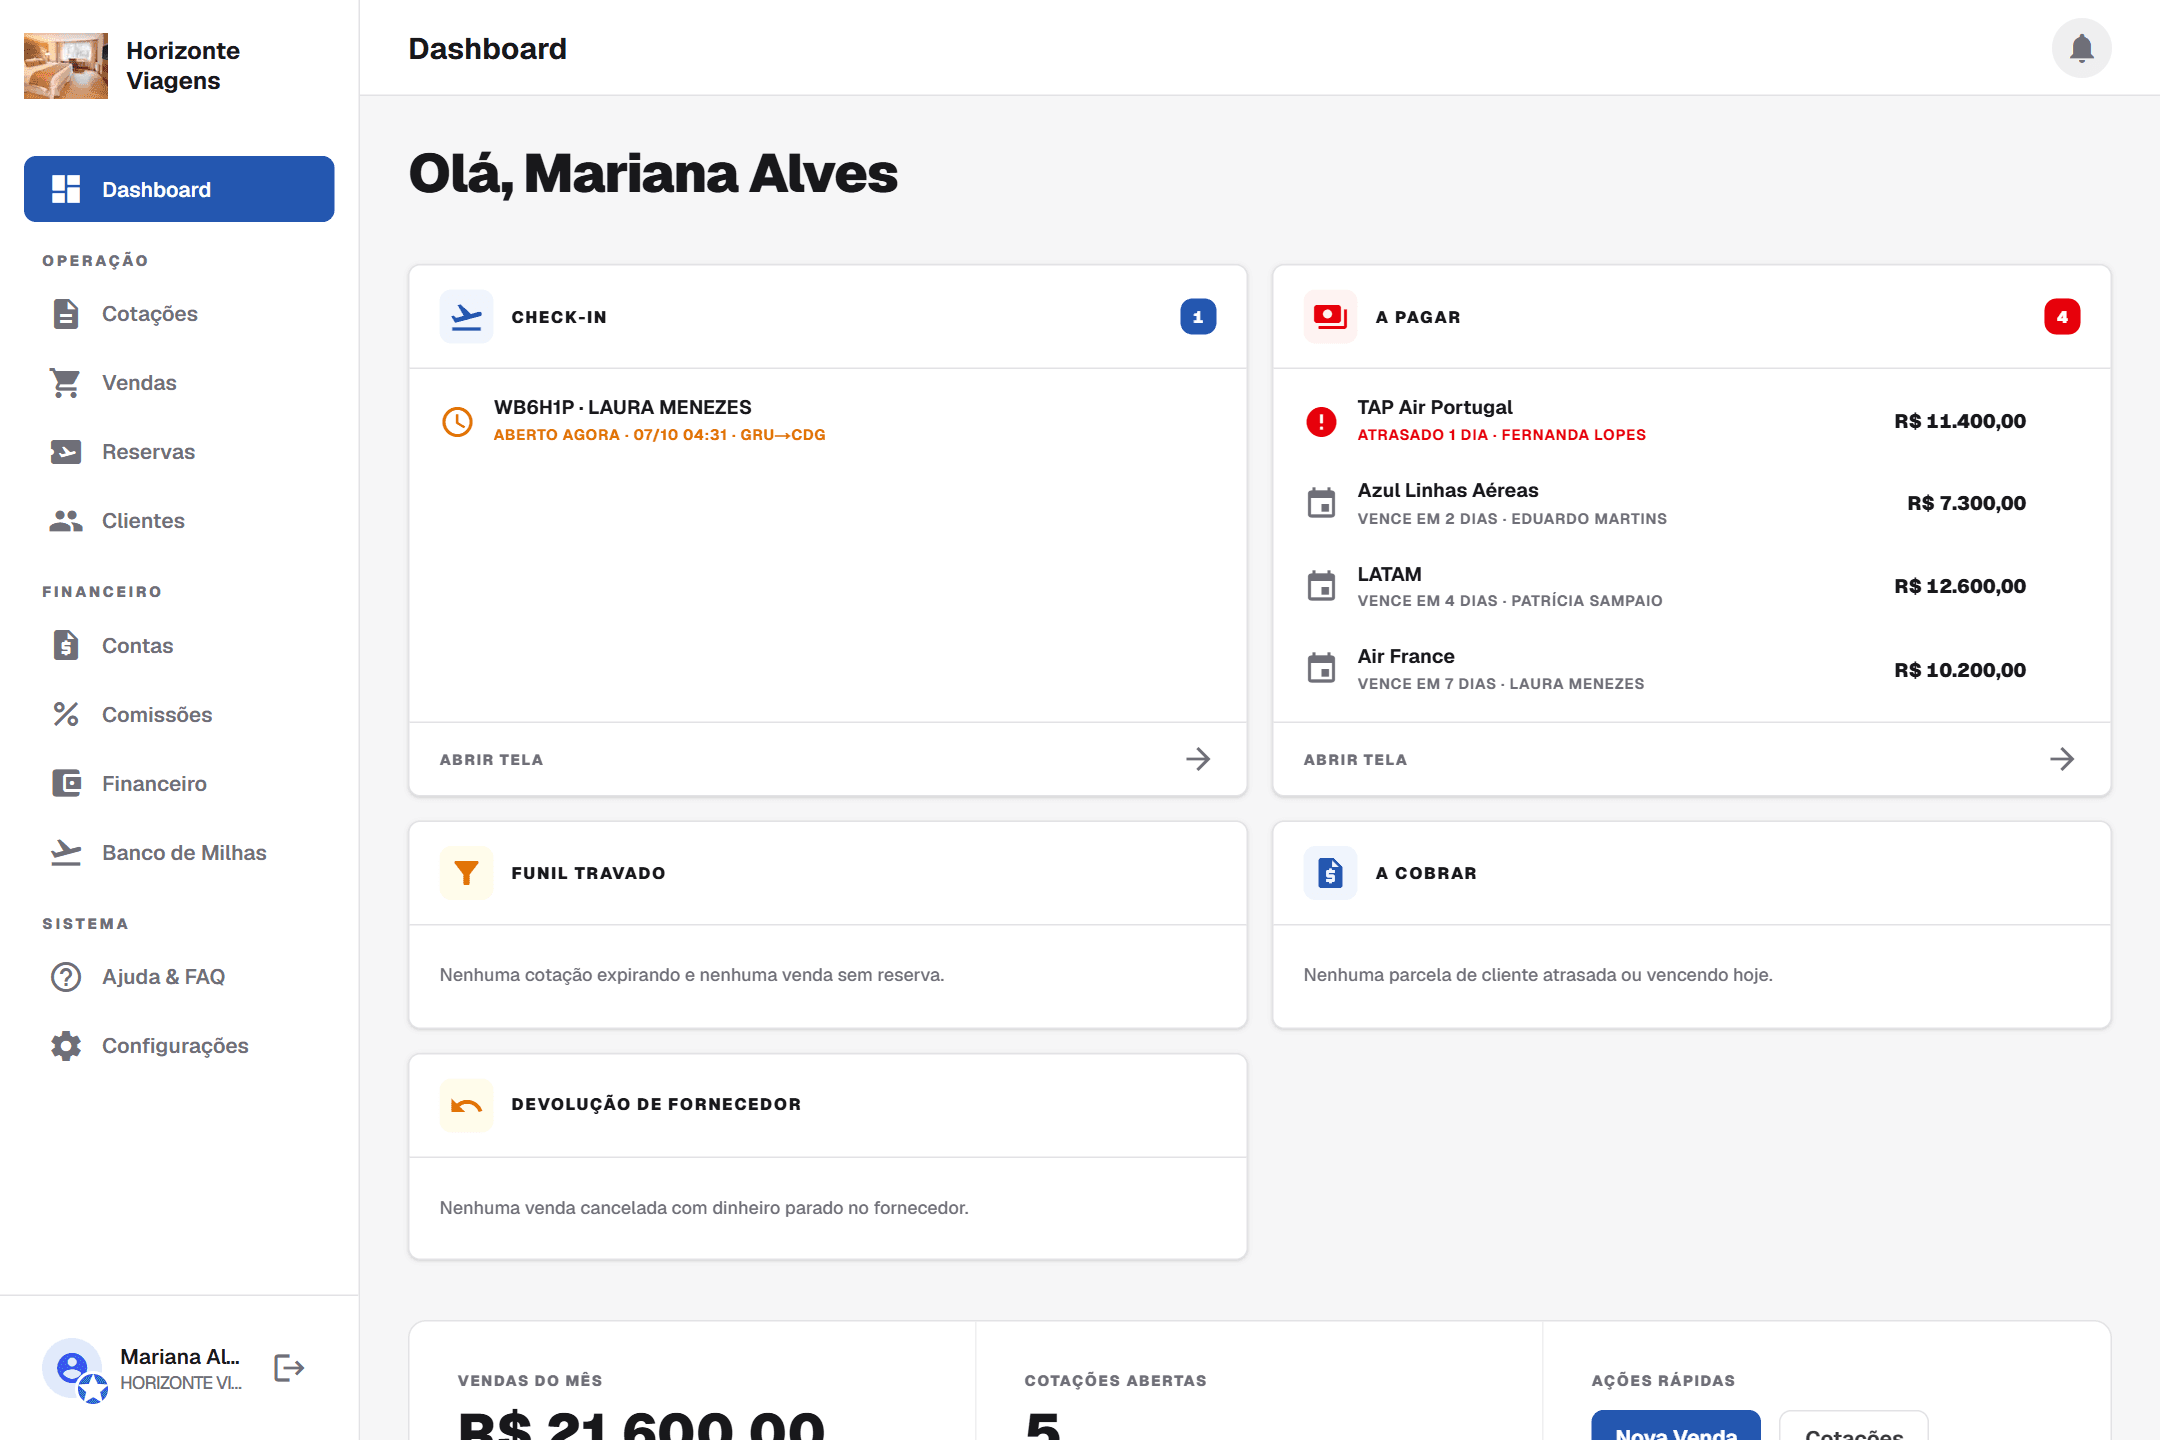
Task: Click the clock icon beside WB6H1P
Action: (458, 421)
